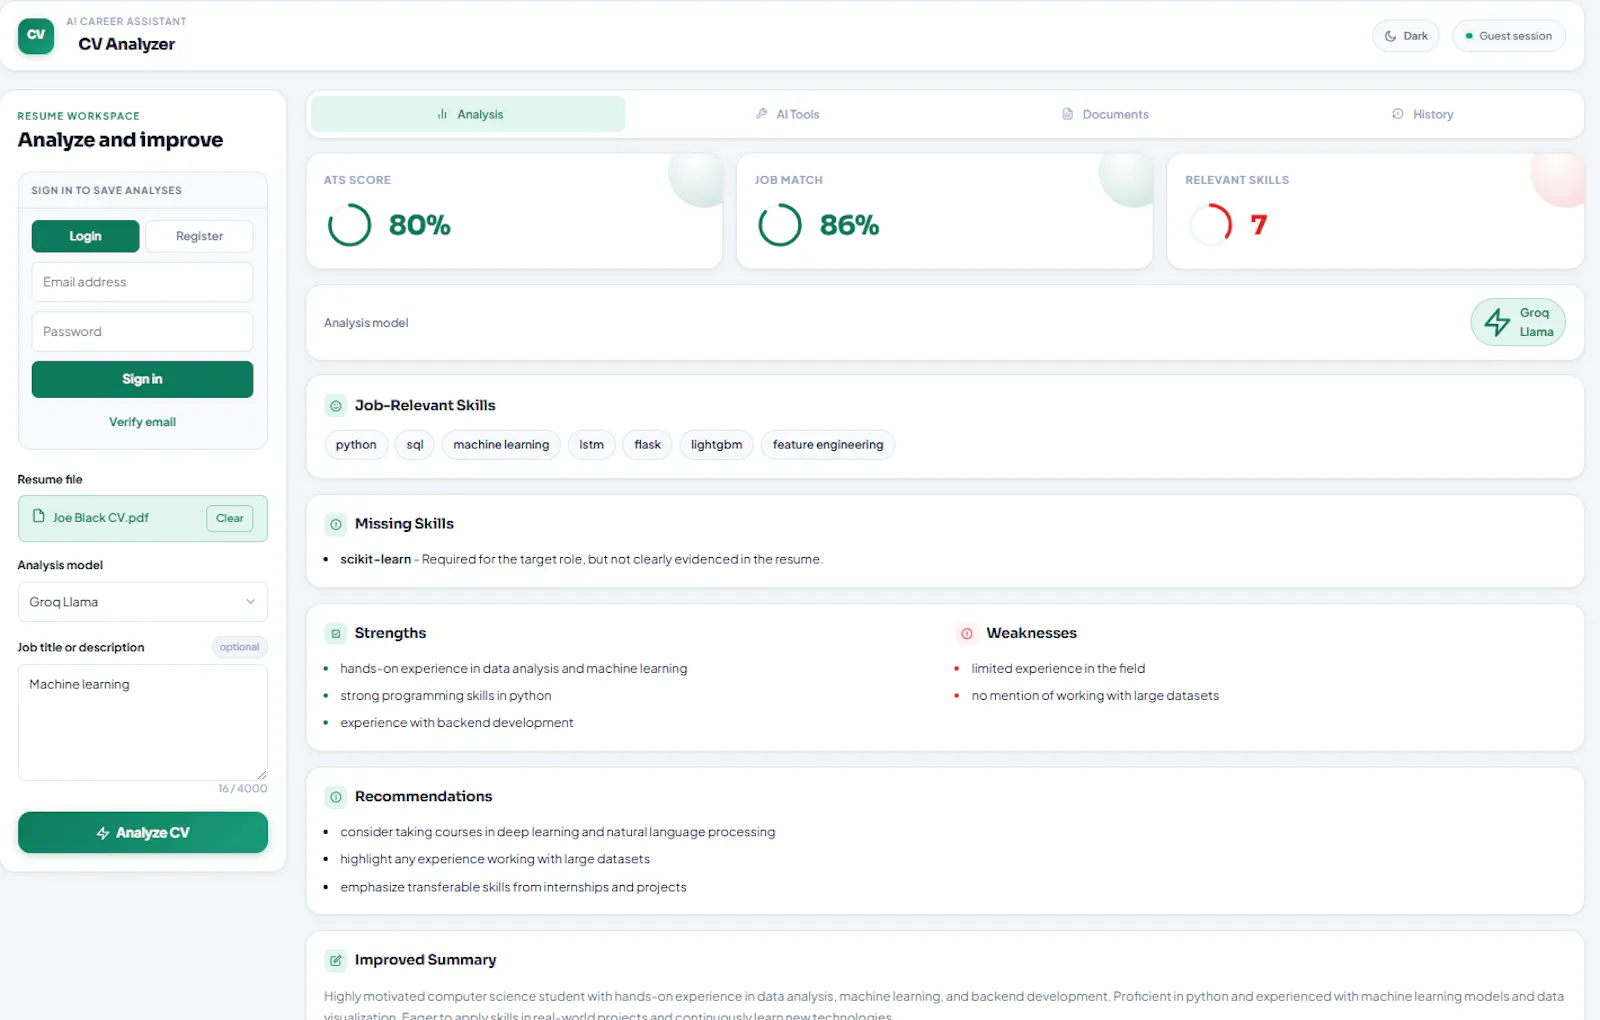The image size is (1600, 1020).
Task: Click the Groq Llama model badge
Action: 1518,322
